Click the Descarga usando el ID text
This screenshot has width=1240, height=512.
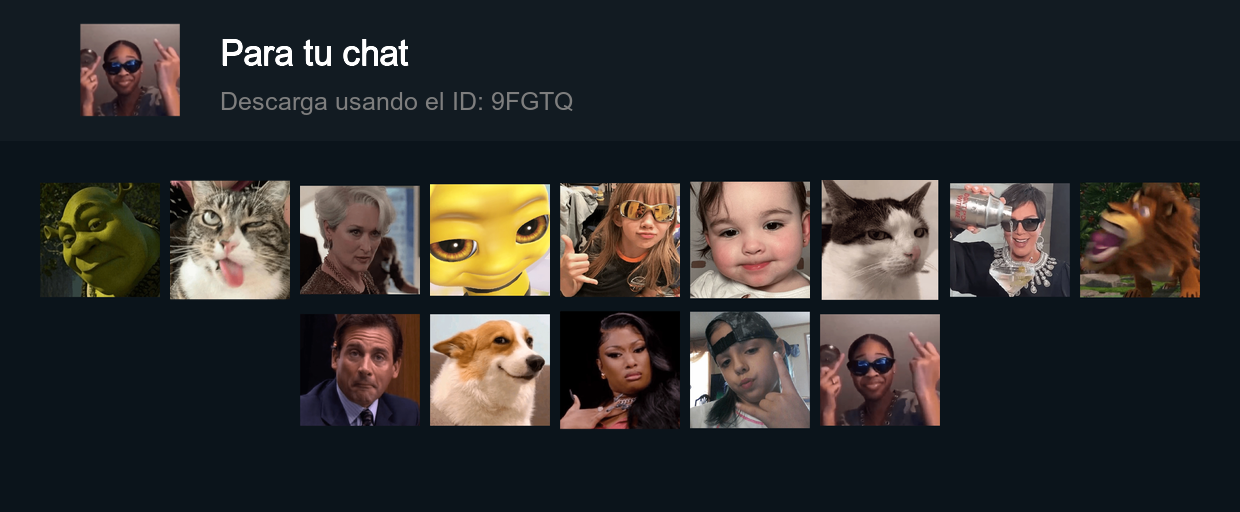[352, 101]
